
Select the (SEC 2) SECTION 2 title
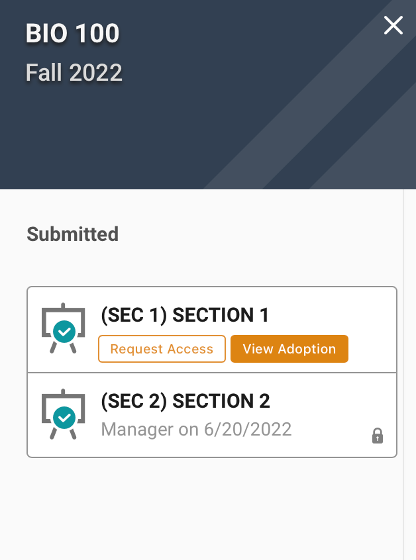coord(185,401)
